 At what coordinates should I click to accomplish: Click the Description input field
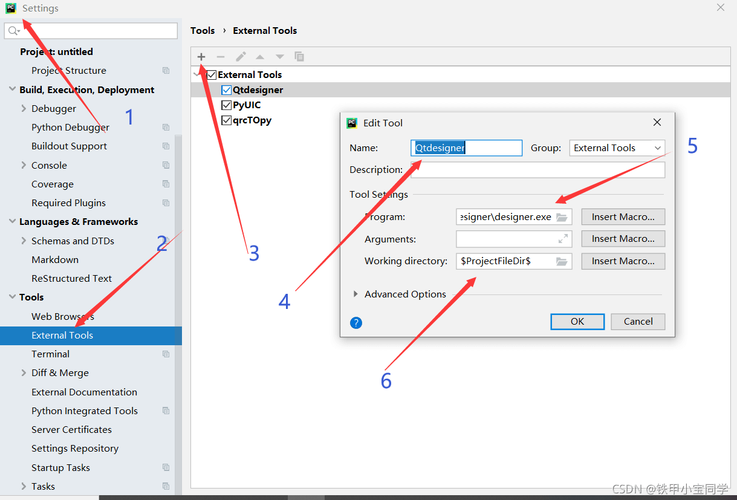coord(538,170)
